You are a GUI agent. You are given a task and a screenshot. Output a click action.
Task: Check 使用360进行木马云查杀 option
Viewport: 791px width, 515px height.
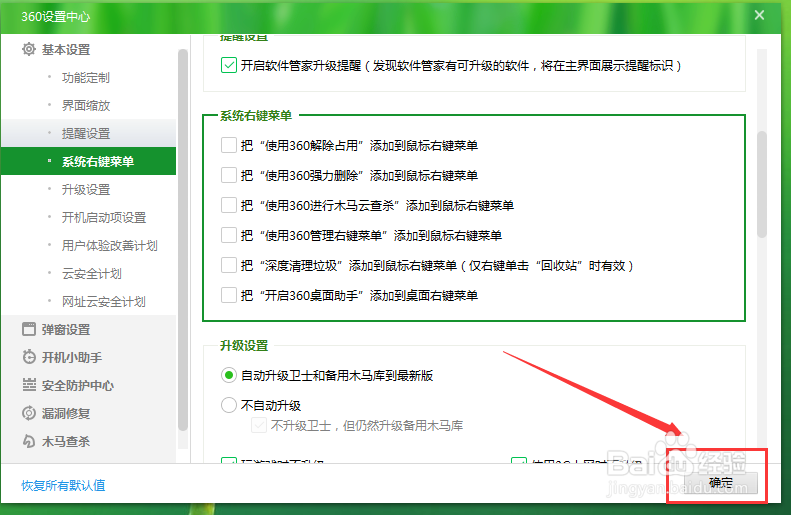[229, 205]
